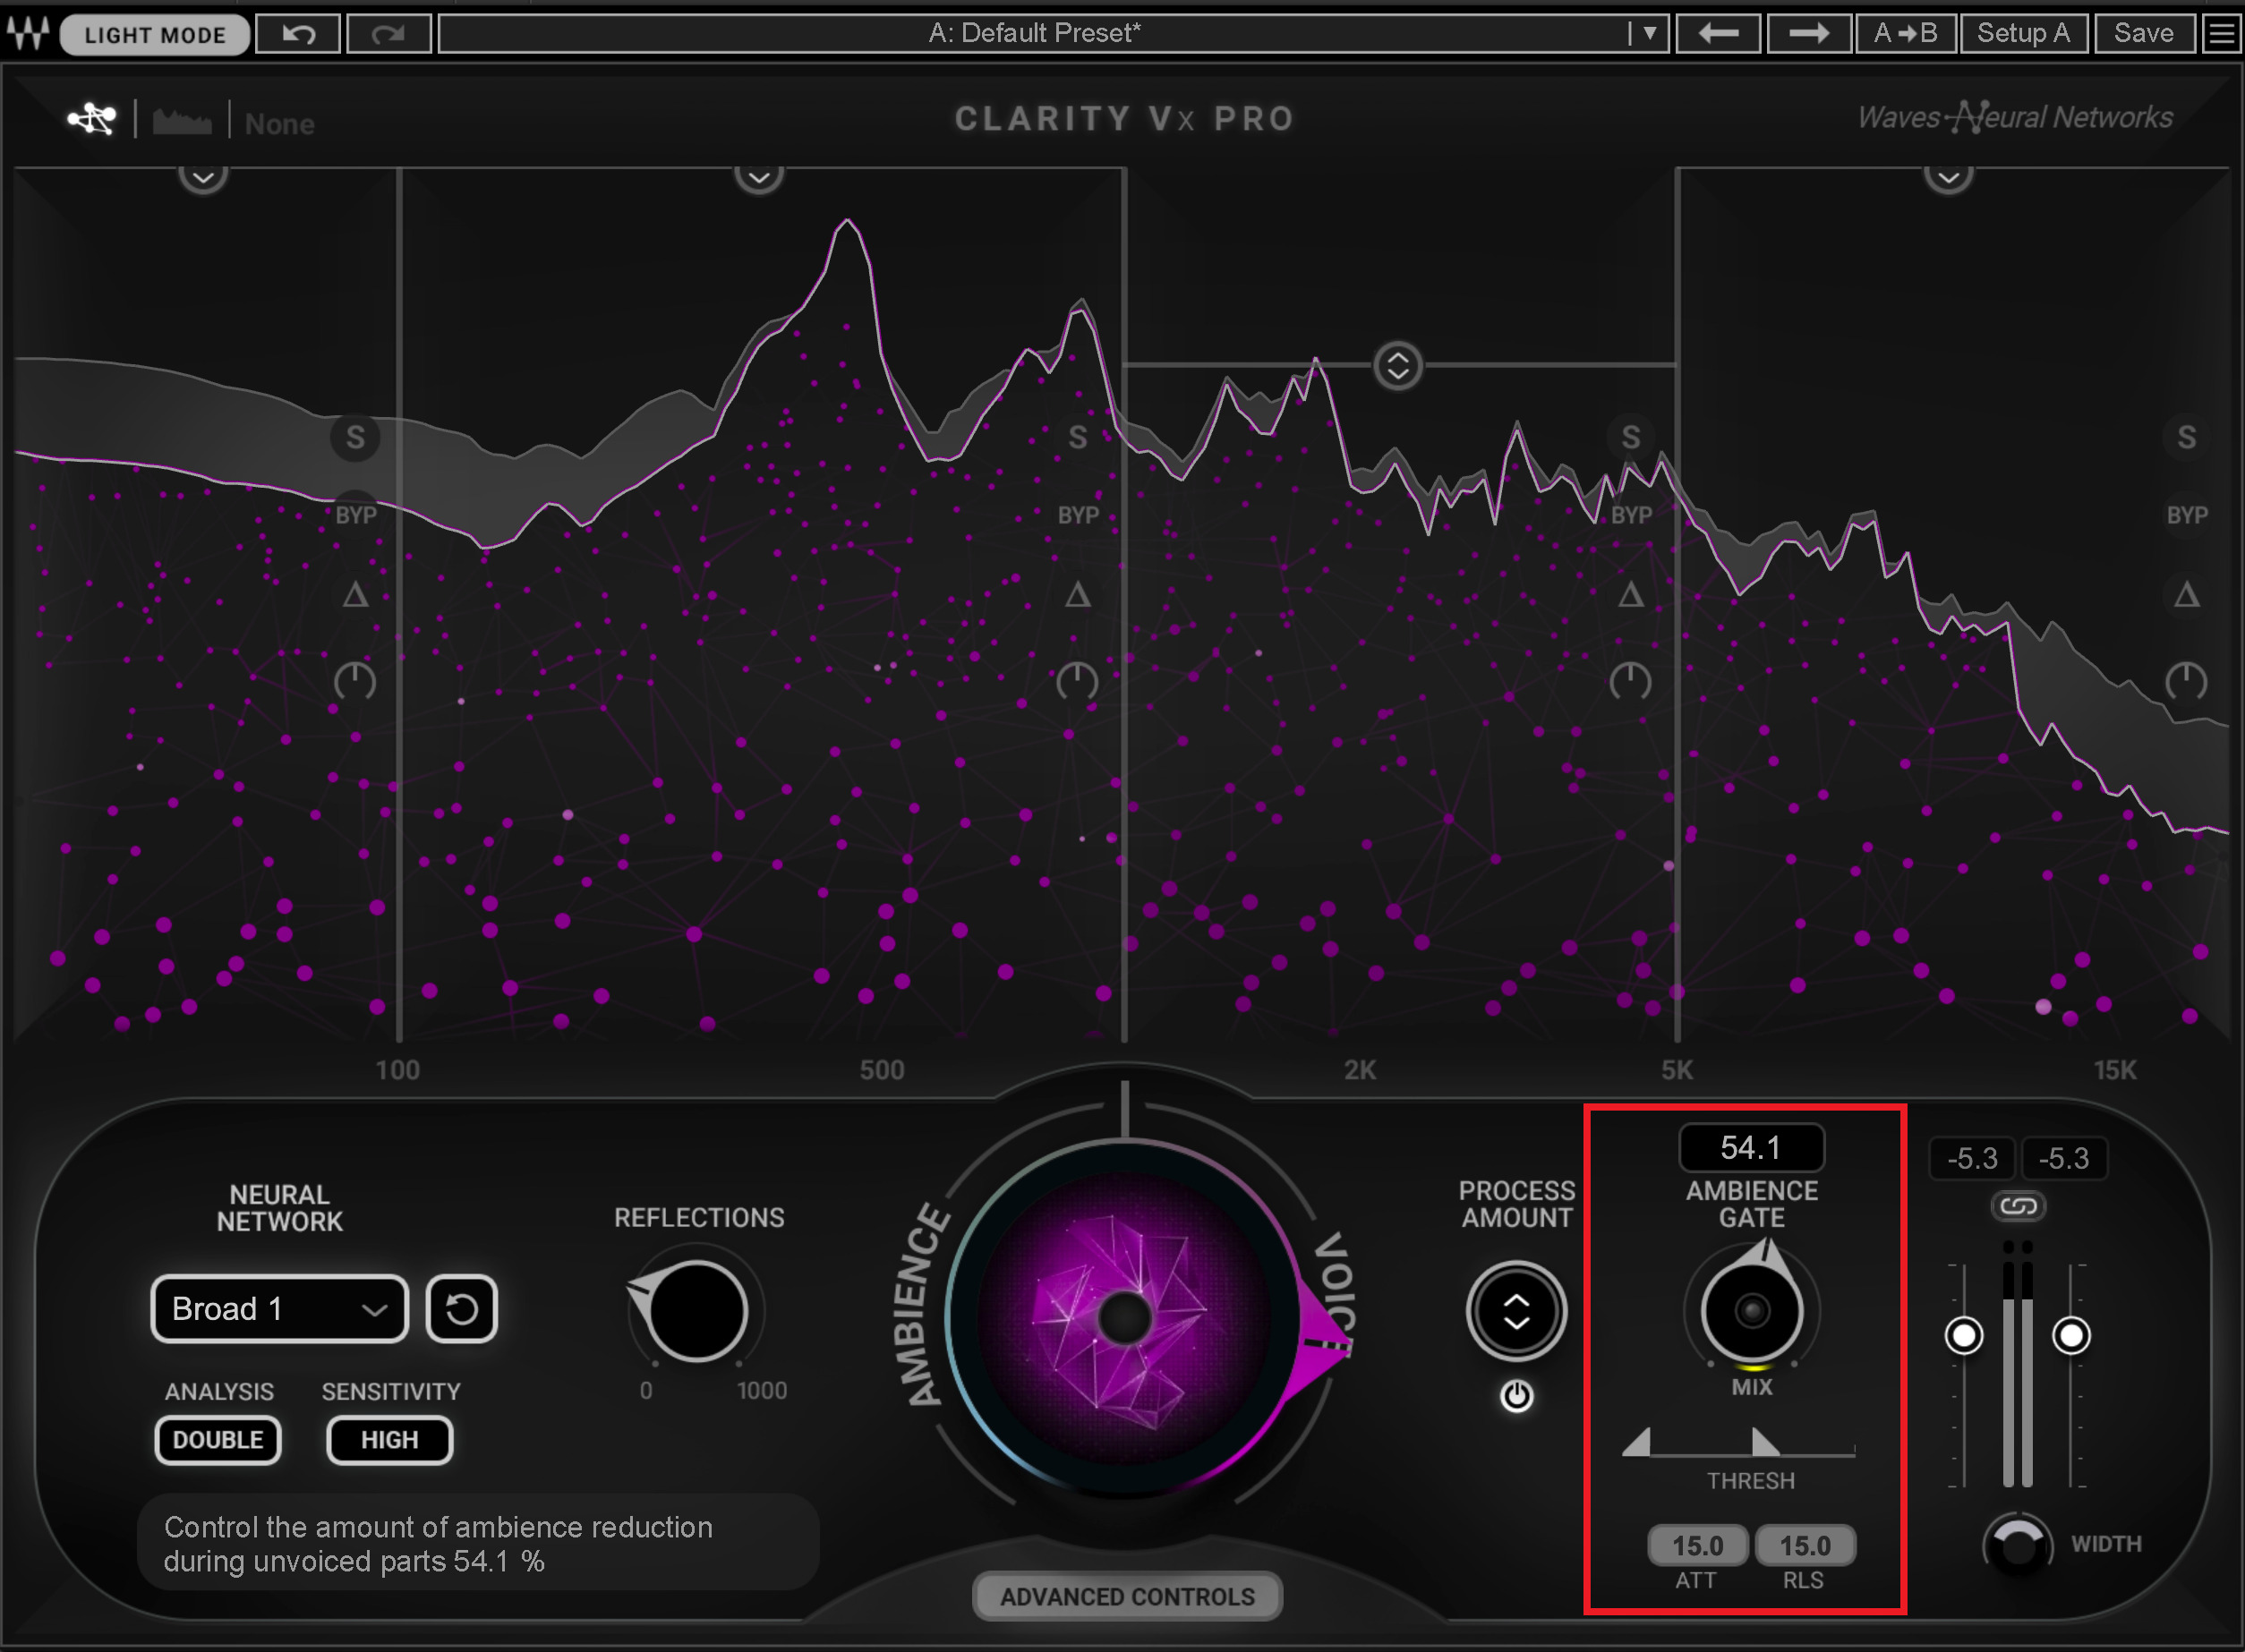Reset the neural network with circular arrow
Screen dimensions: 2245x1652
[x=461, y=1309]
